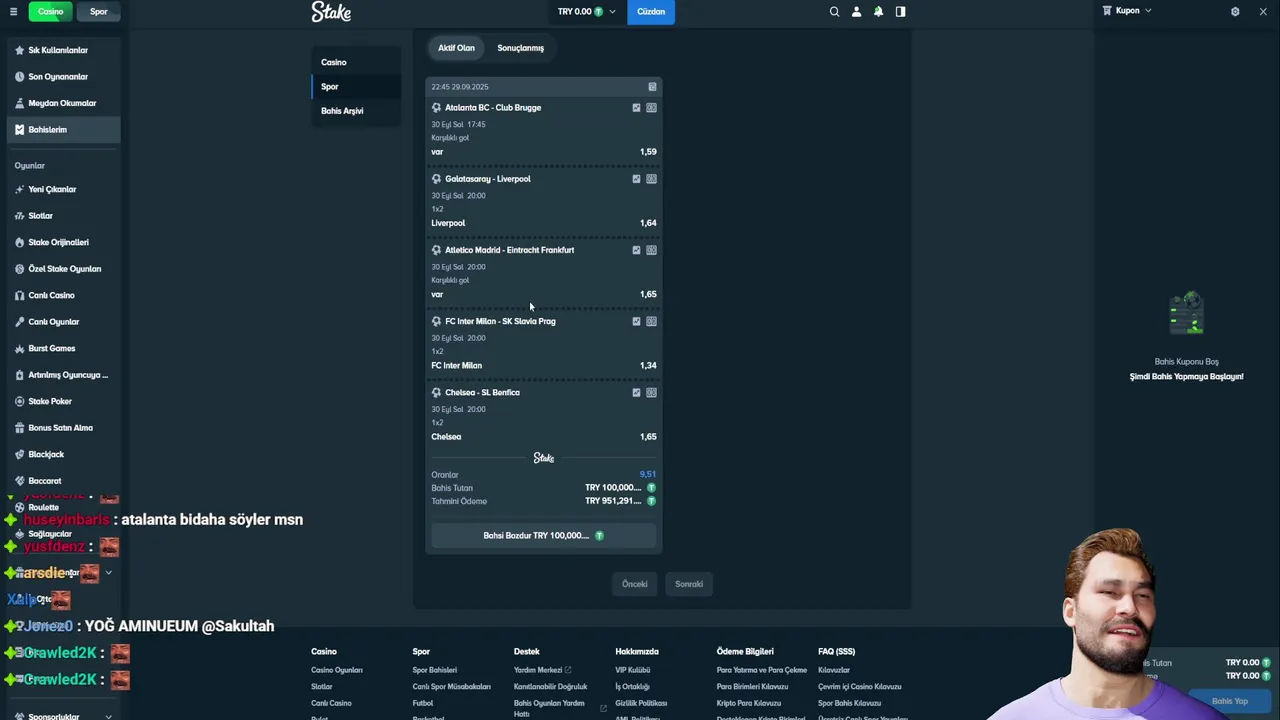Open Para Yatırma ve Para Çekme link
Image resolution: width=1280 pixels, height=720 pixels.
pyautogui.click(x=762, y=670)
